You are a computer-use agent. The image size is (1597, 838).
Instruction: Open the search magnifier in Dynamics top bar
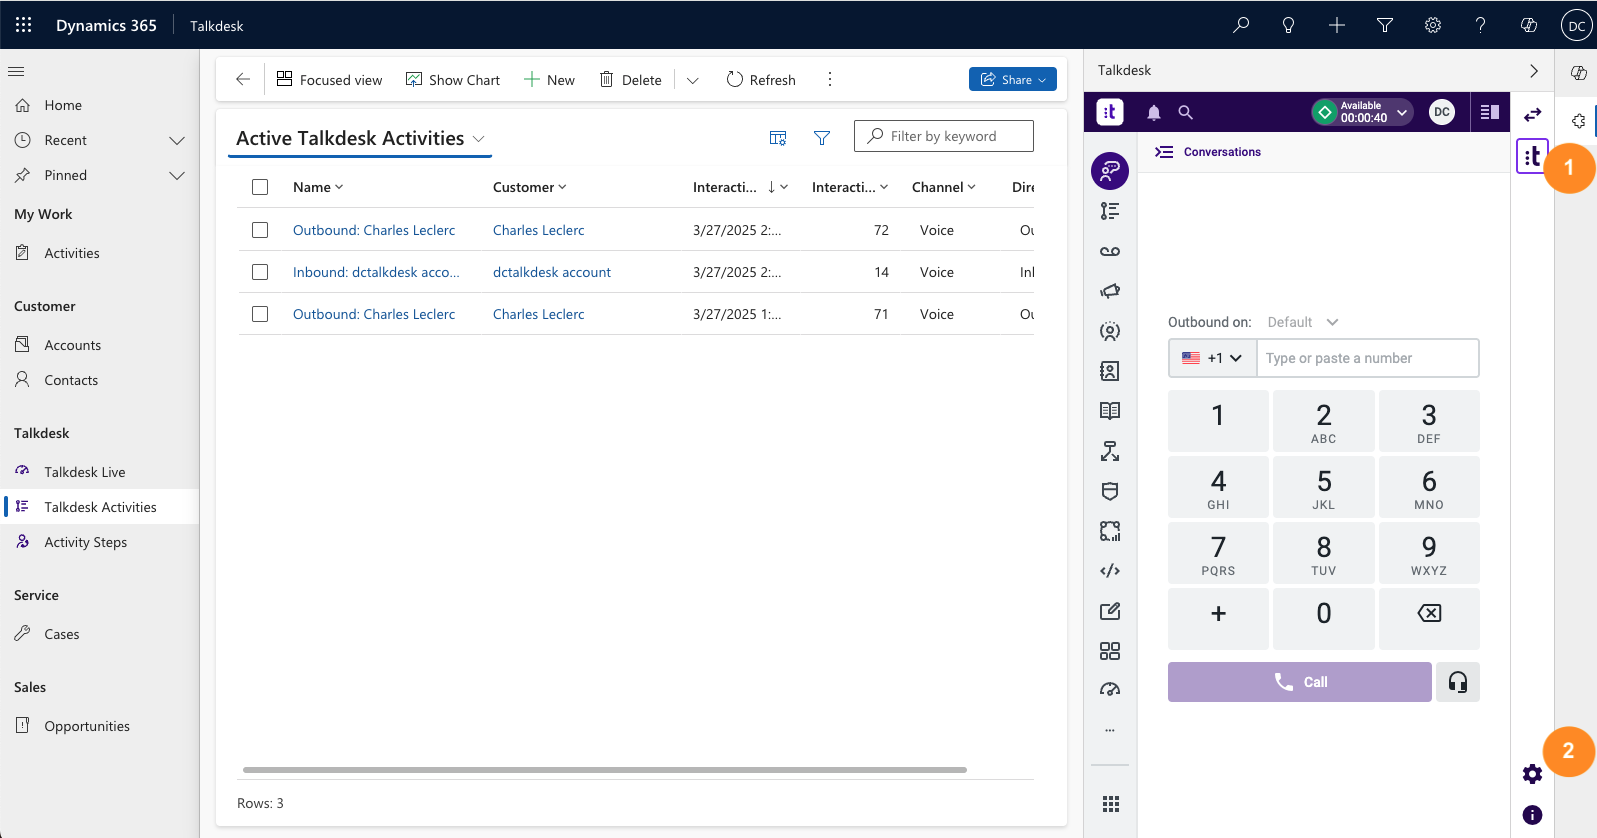(1241, 25)
